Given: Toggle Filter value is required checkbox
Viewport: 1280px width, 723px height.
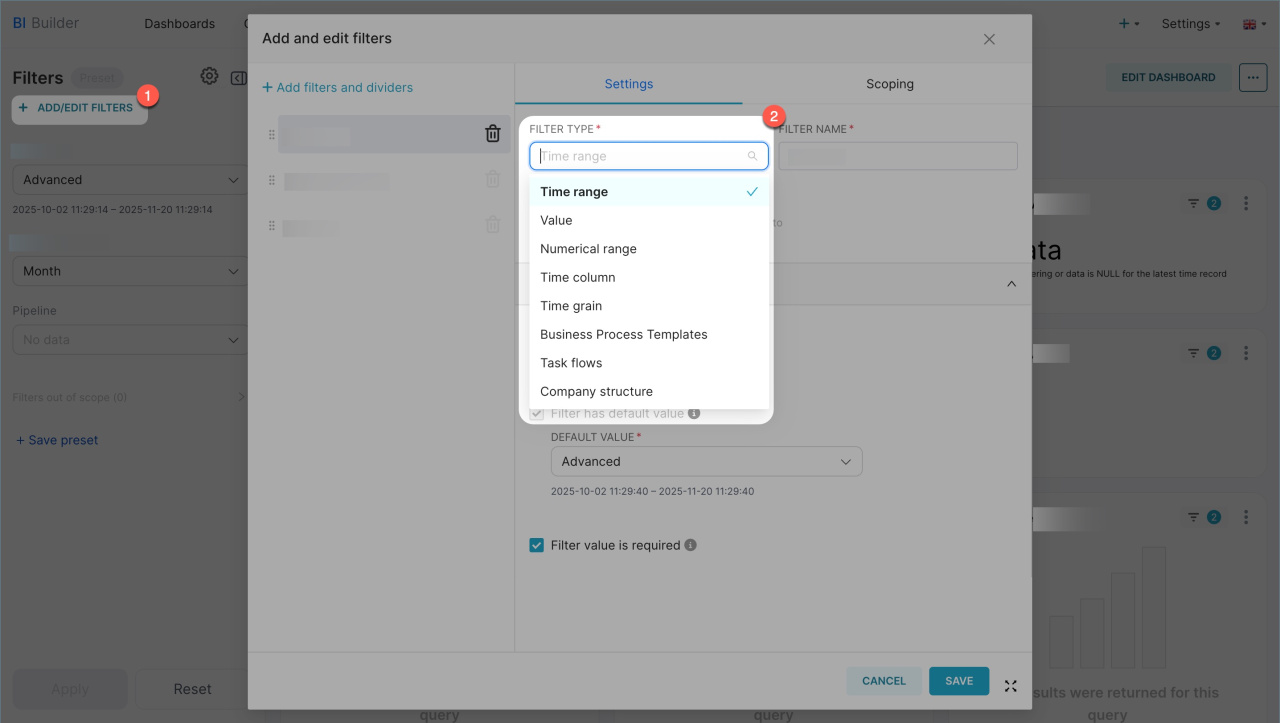Looking at the screenshot, I should (x=537, y=546).
